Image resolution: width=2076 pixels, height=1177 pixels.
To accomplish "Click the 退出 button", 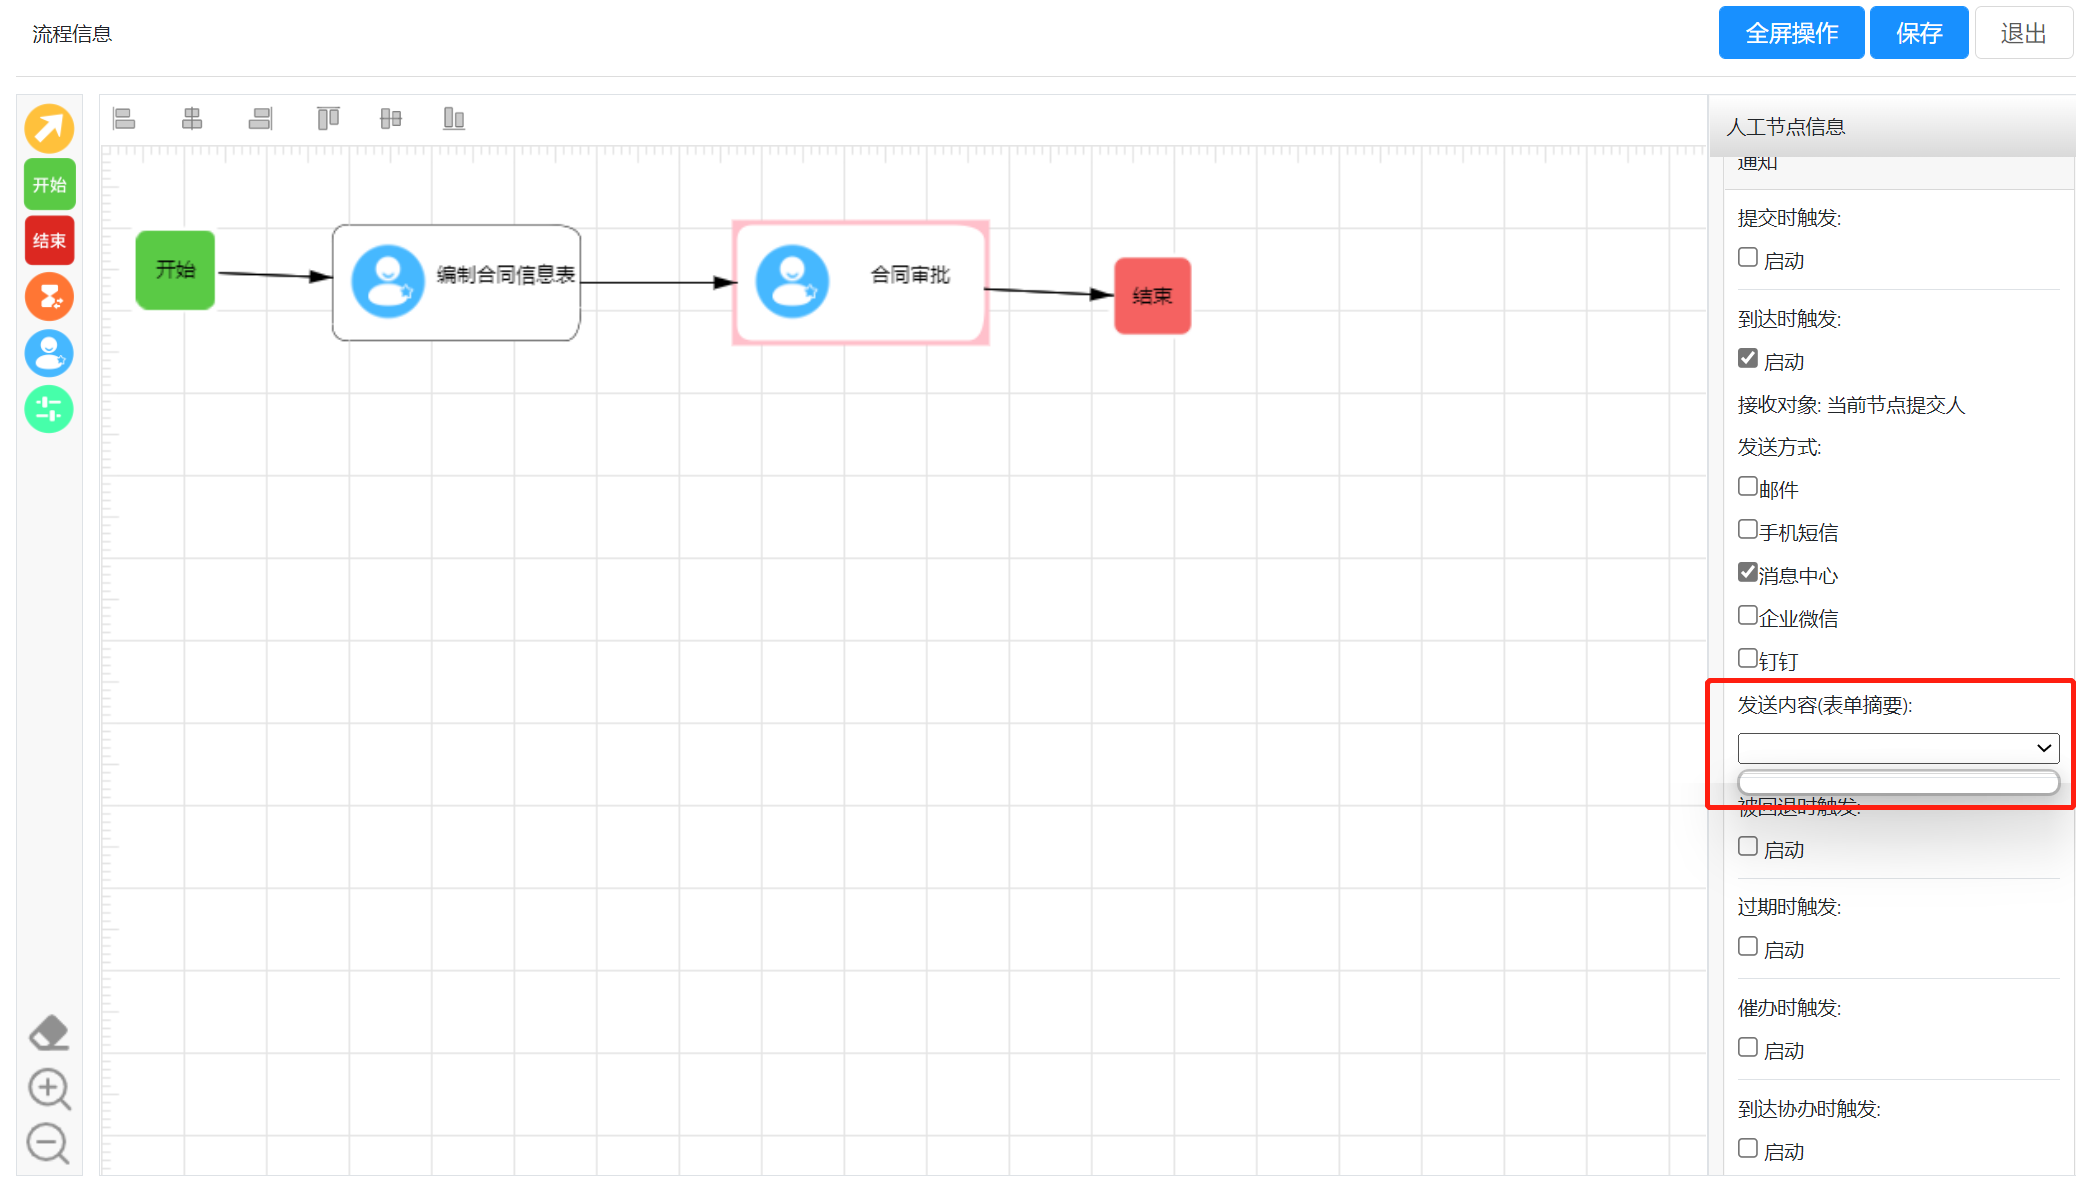I will (x=2023, y=33).
